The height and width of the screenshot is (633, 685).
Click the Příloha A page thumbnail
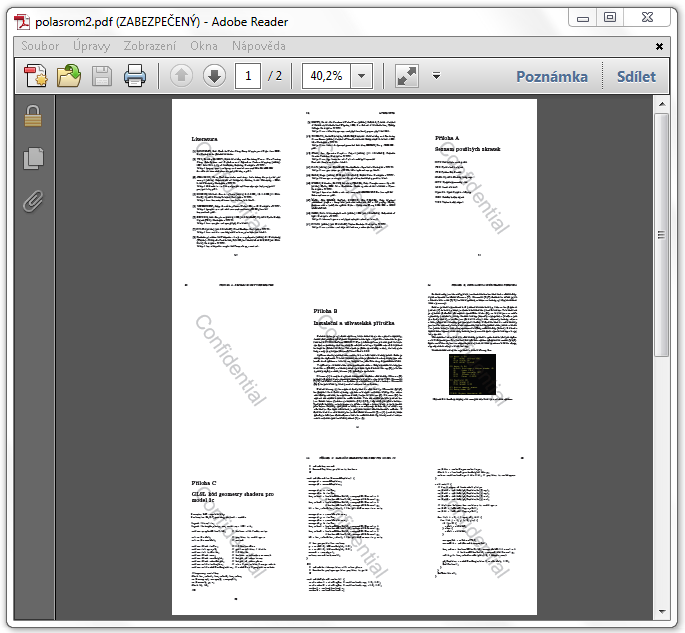point(477,183)
